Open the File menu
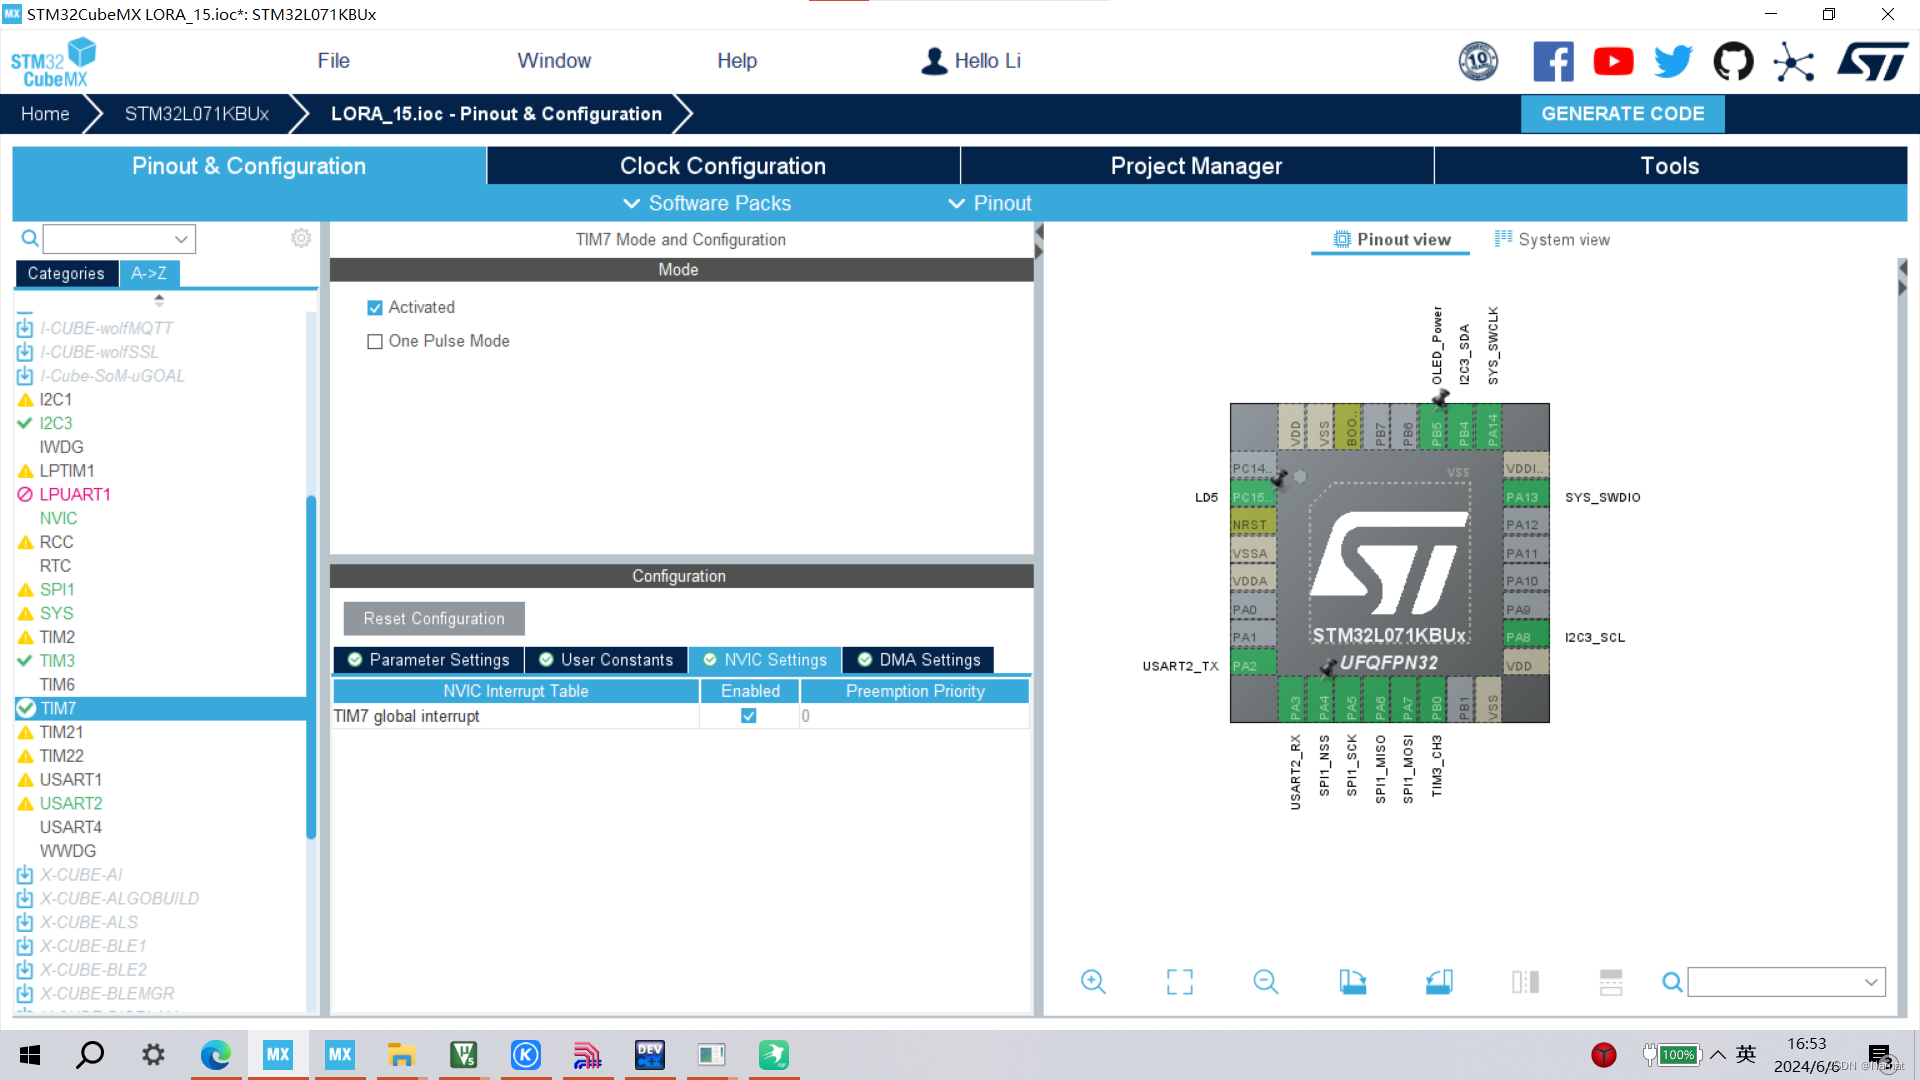 [x=333, y=61]
